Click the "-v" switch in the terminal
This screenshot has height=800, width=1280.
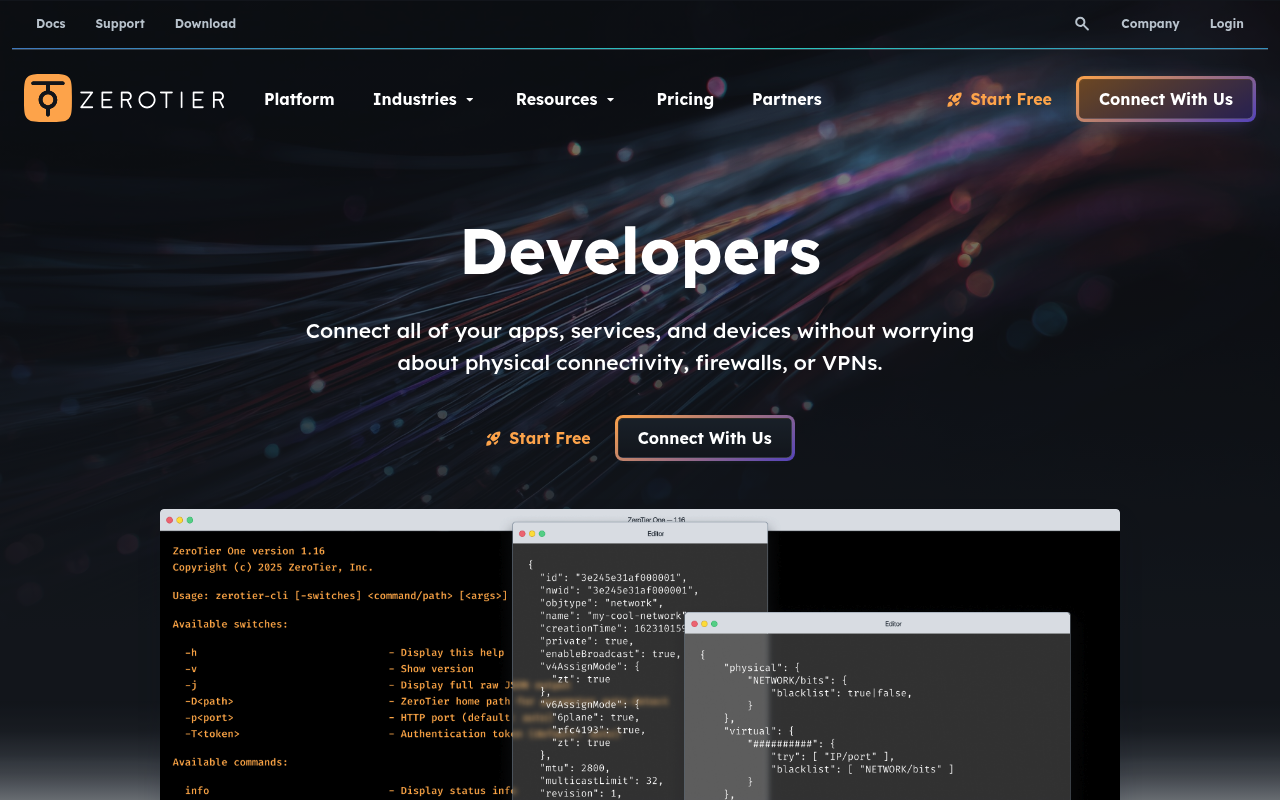191,669
